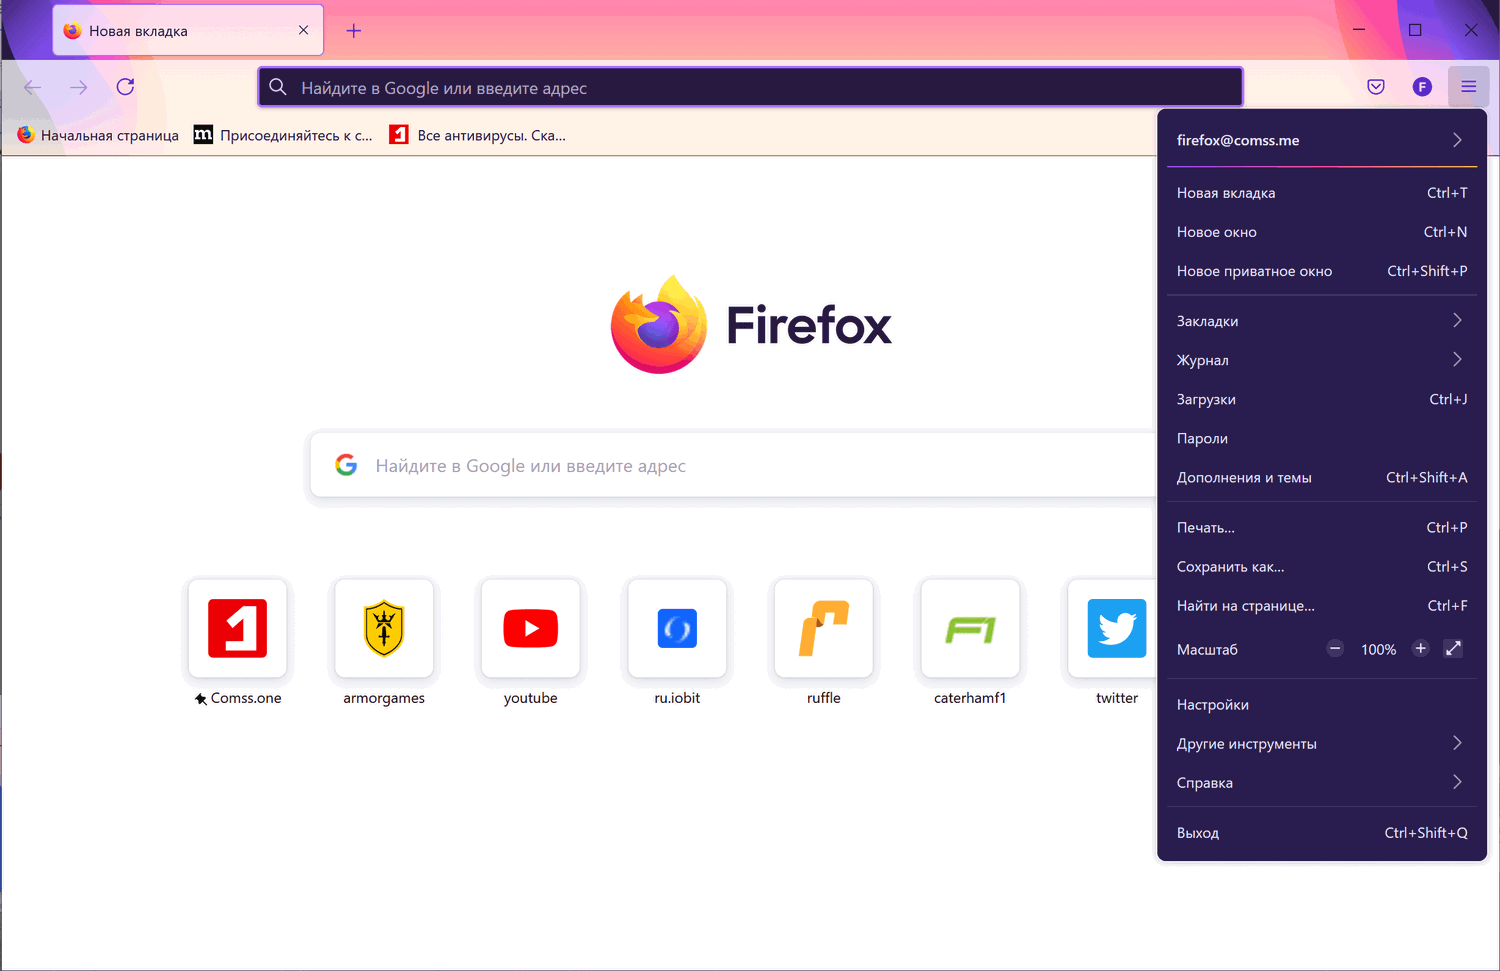
Task: Expand the Другие инструменты submenu
Action: [x=1322, y=744]
